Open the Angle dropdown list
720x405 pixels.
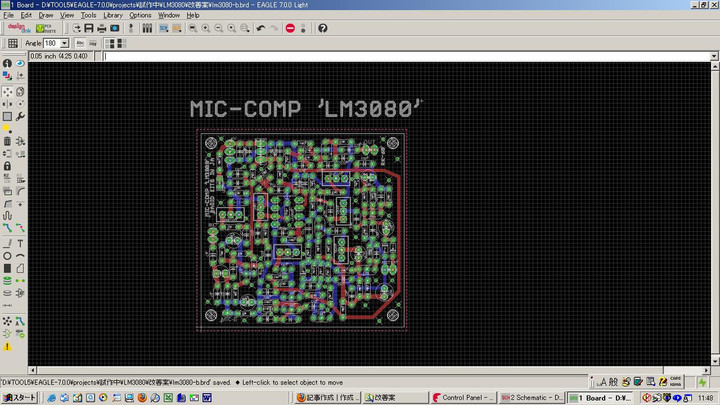[x=65, y=44]
